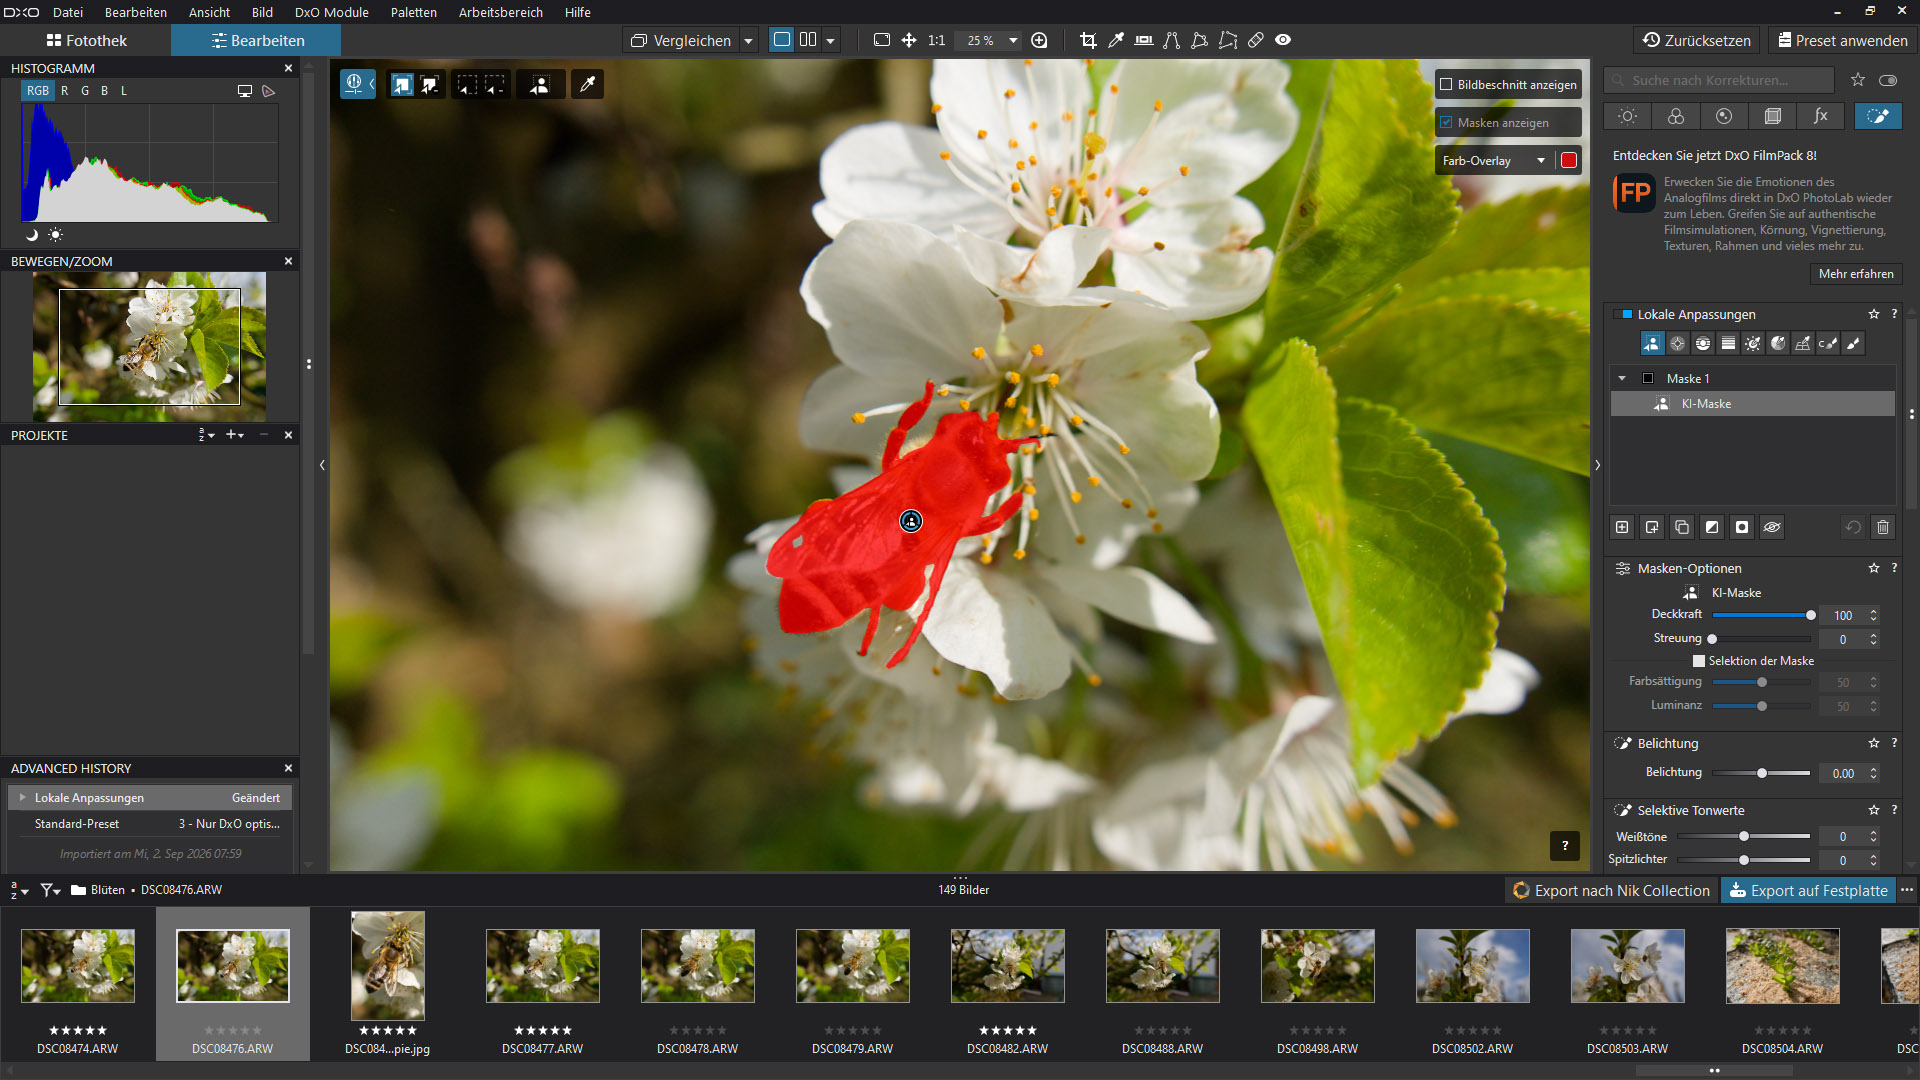
Task: Uncheck the Masken anzeigen option
Action: tap(1446, 123)
